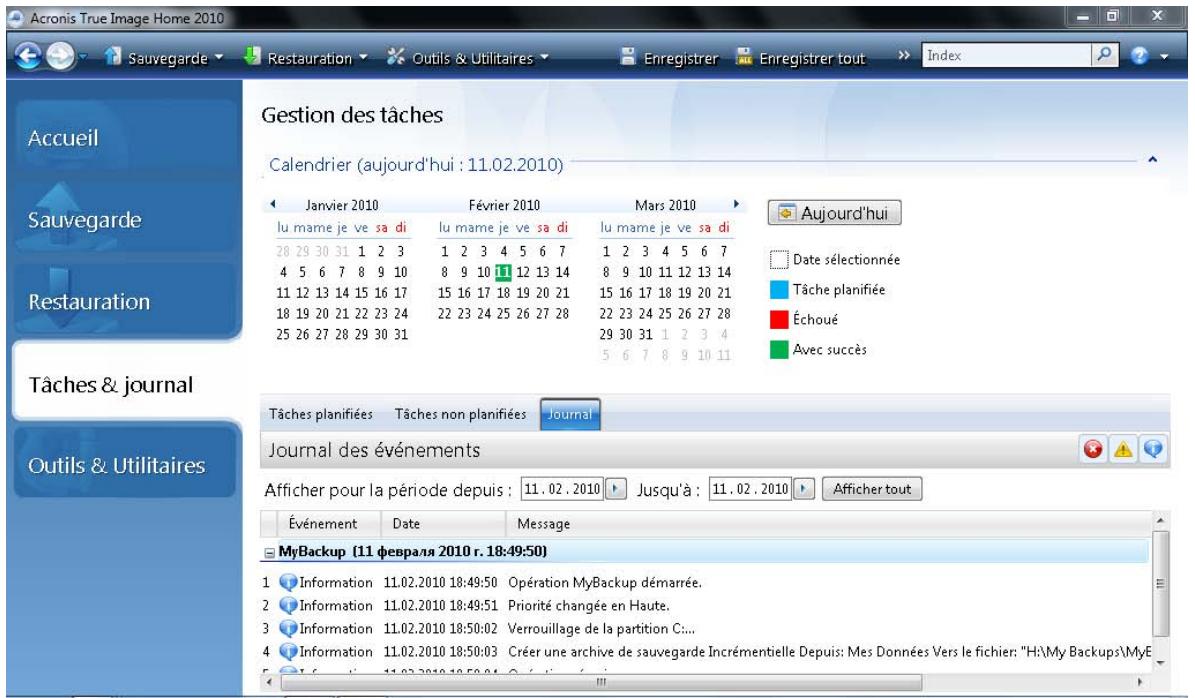Open the Outils & Utilitaires toolbar menu
Screen dimensions: 1195x698
point(467,57)
